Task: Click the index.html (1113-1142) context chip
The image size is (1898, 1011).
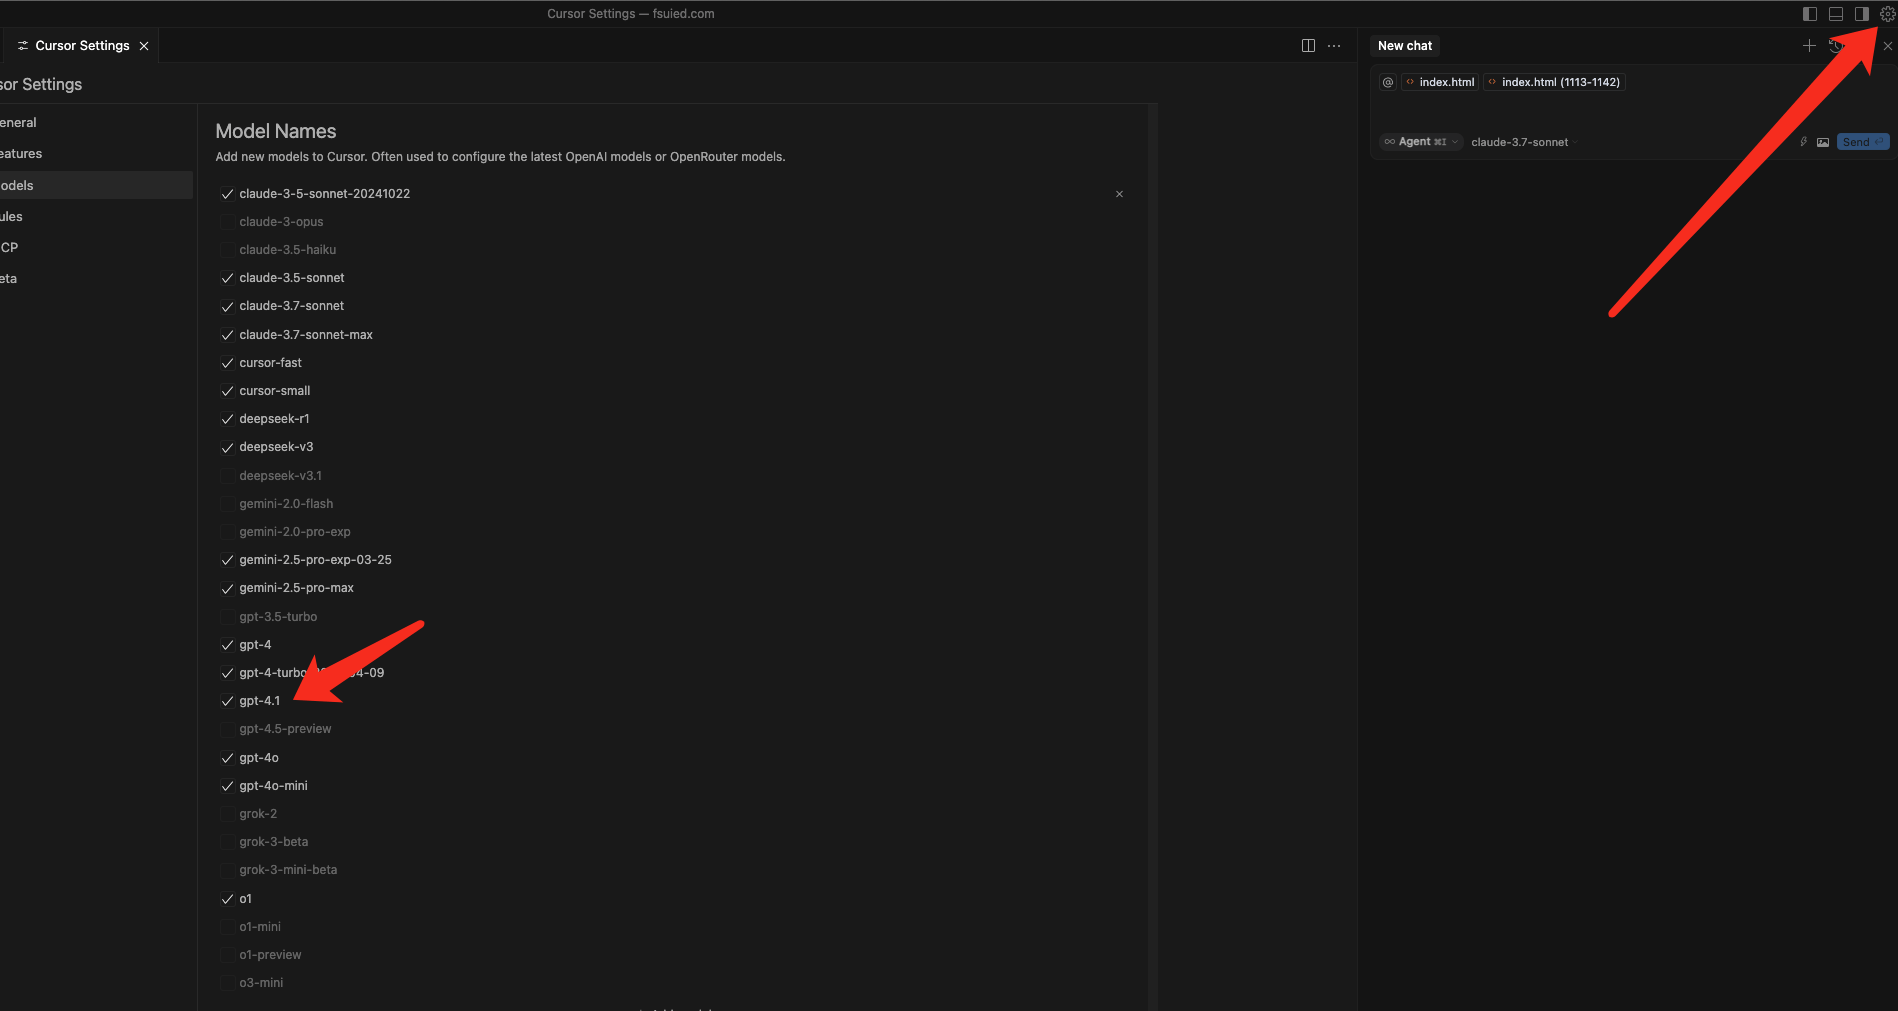Action: tap(1554, 82)
